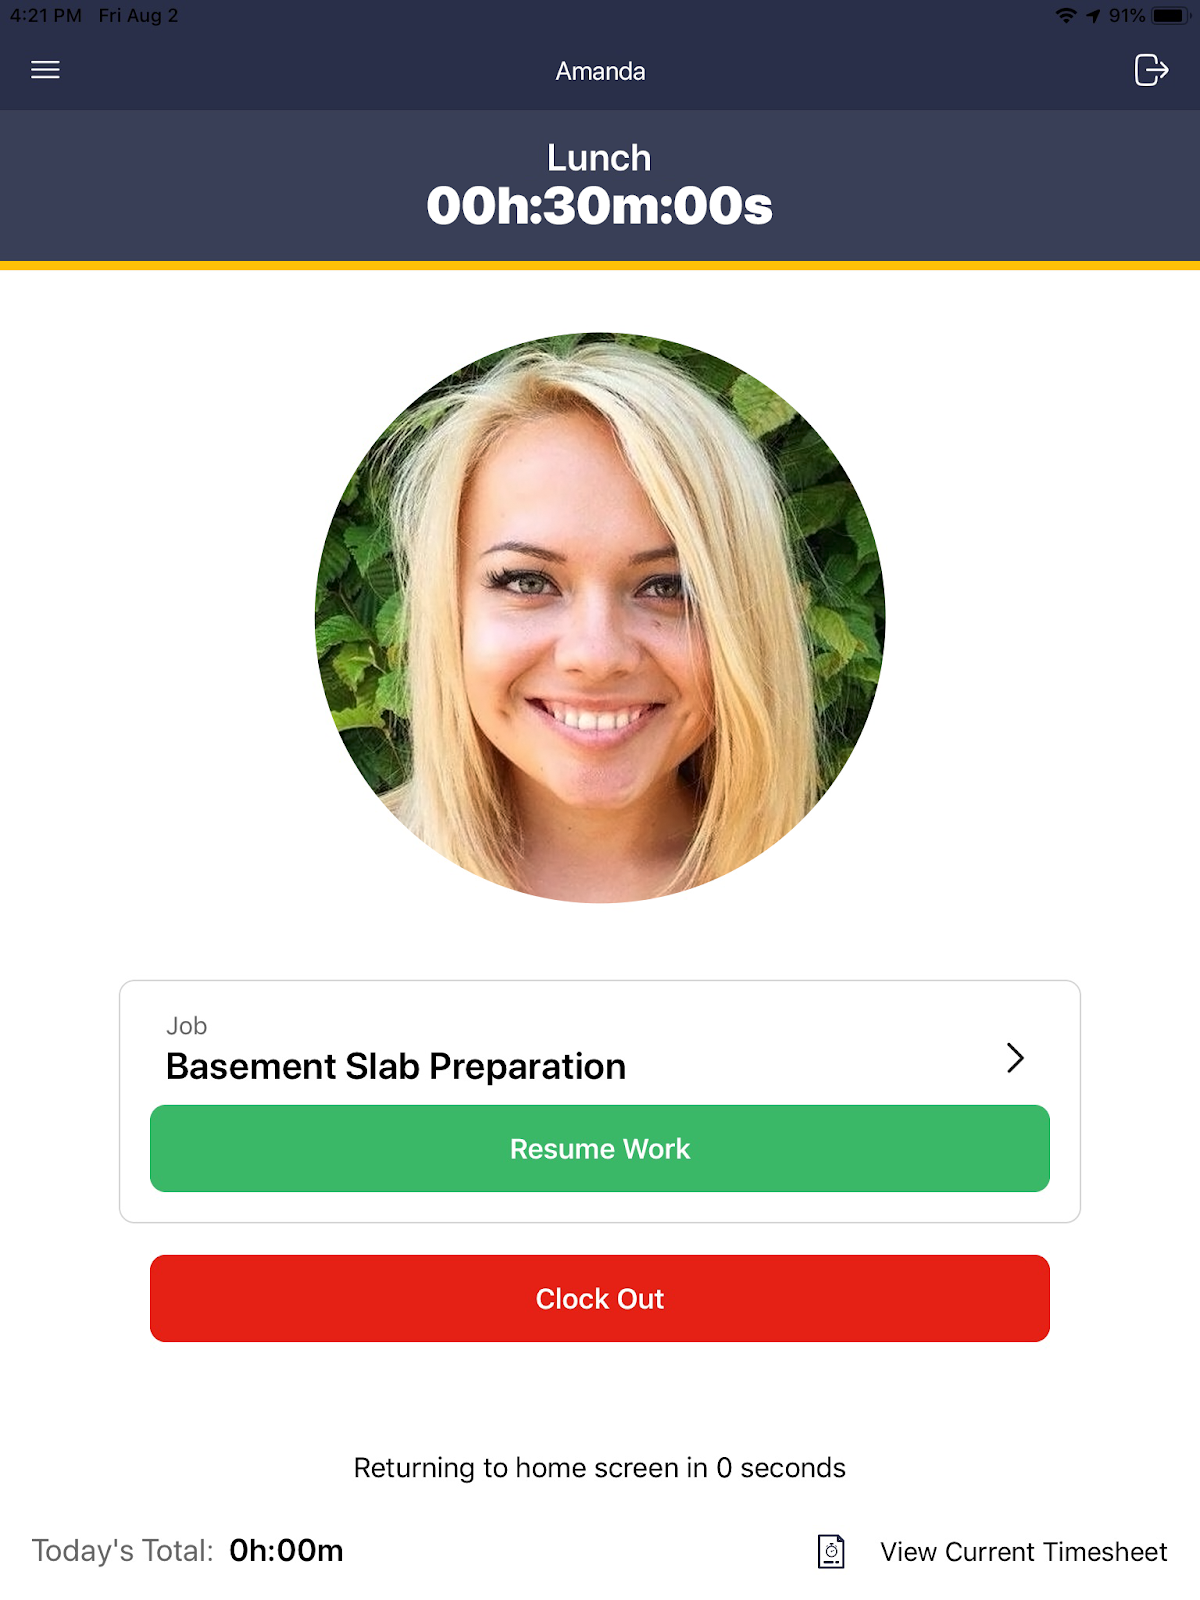Tap the Lunch timer display
This screenshot has width=1200, height=1600.
(x=600, y=206)
